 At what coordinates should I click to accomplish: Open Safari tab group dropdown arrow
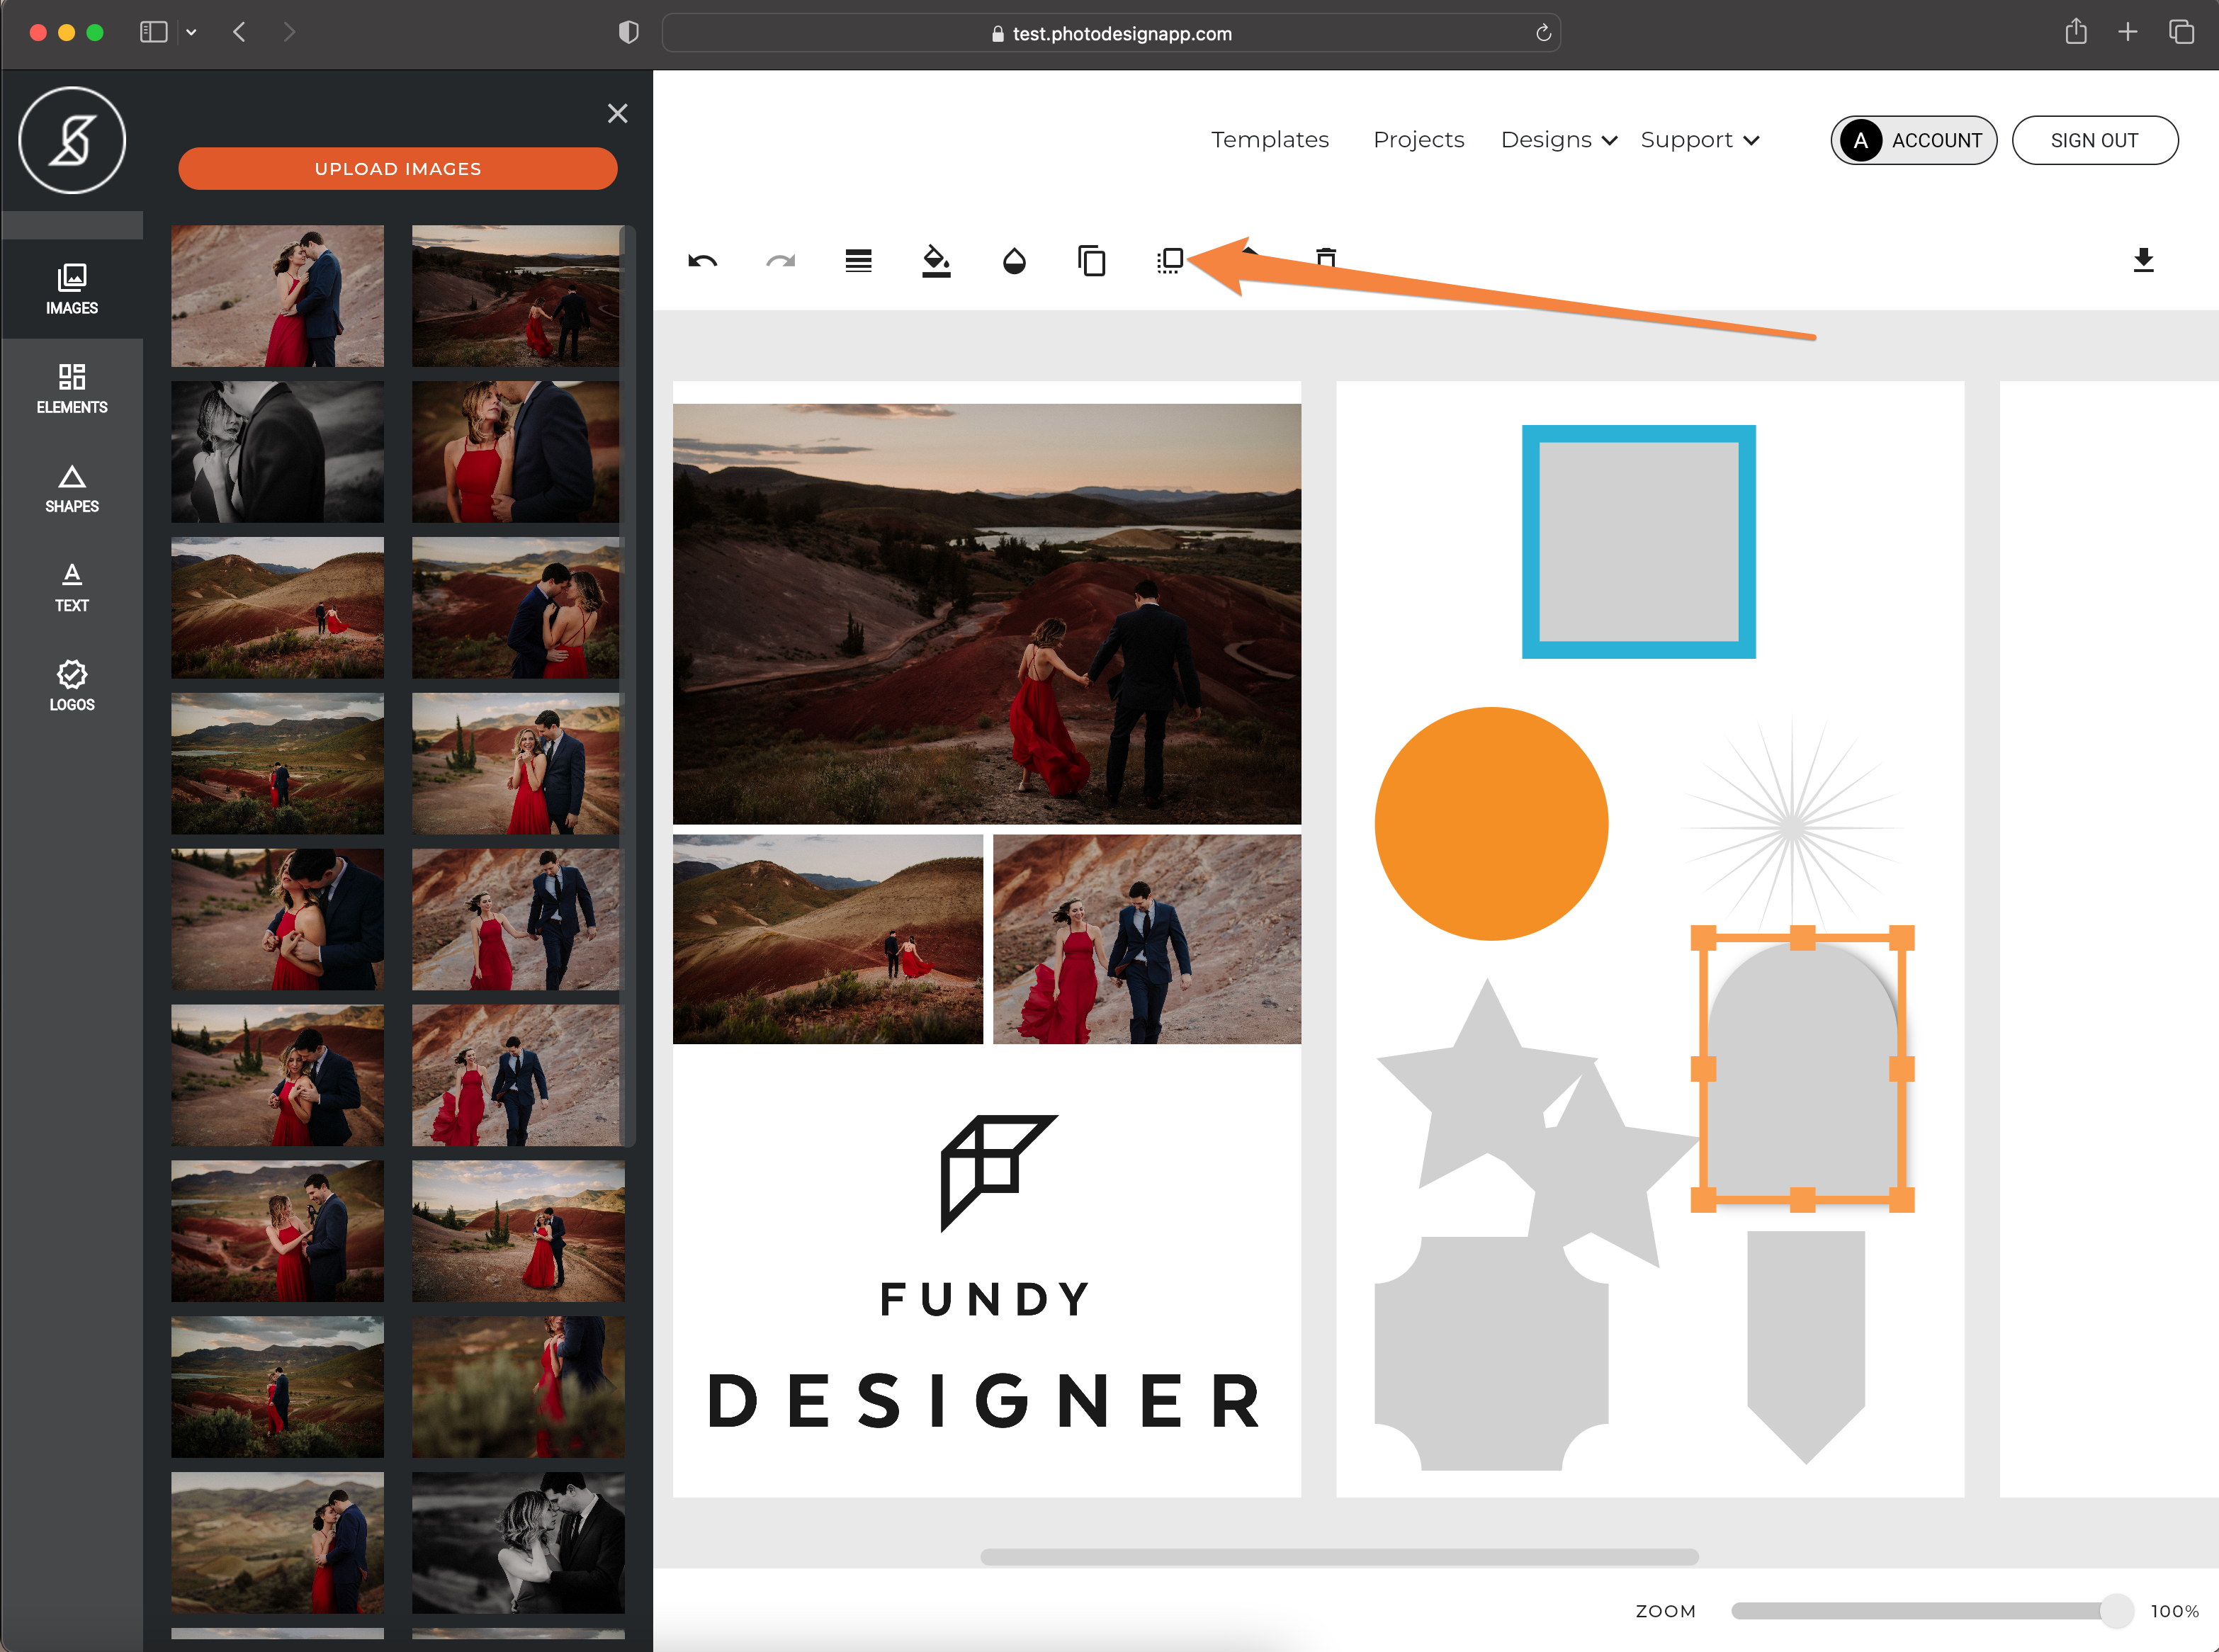pyautogui.click(x=191, y=32)
